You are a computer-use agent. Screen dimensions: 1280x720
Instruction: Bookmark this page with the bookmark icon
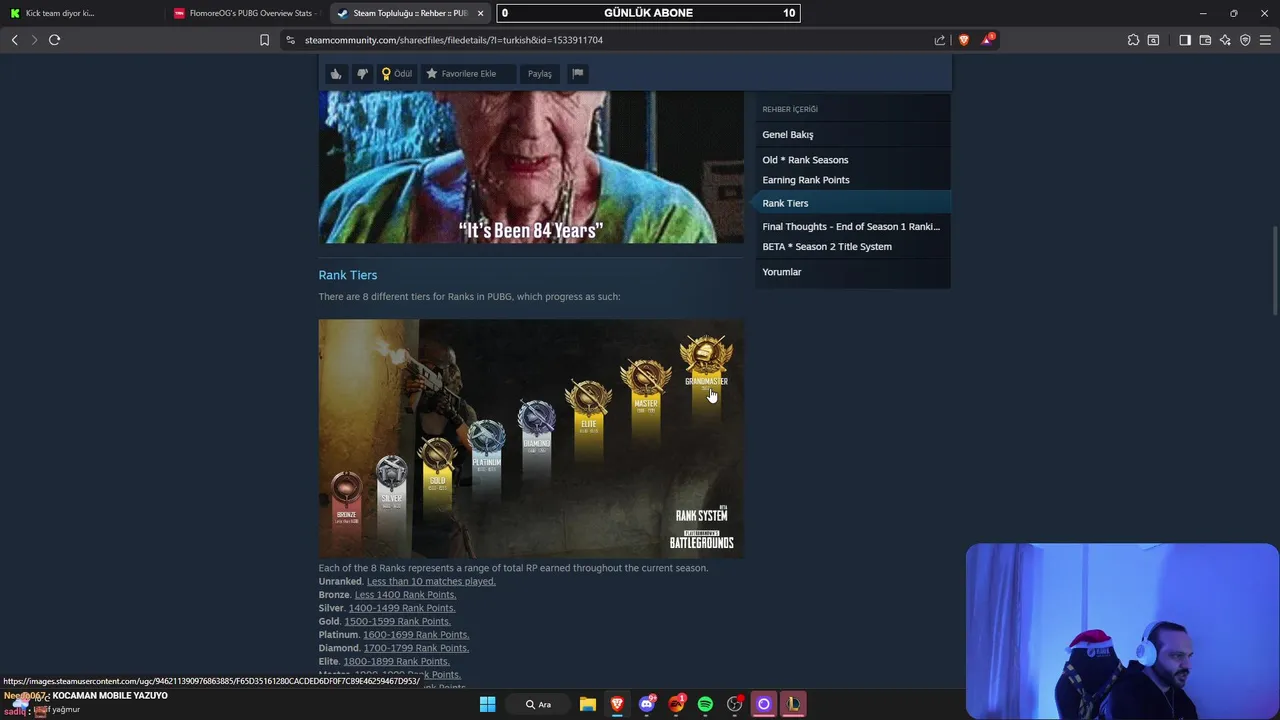(264, 40)
